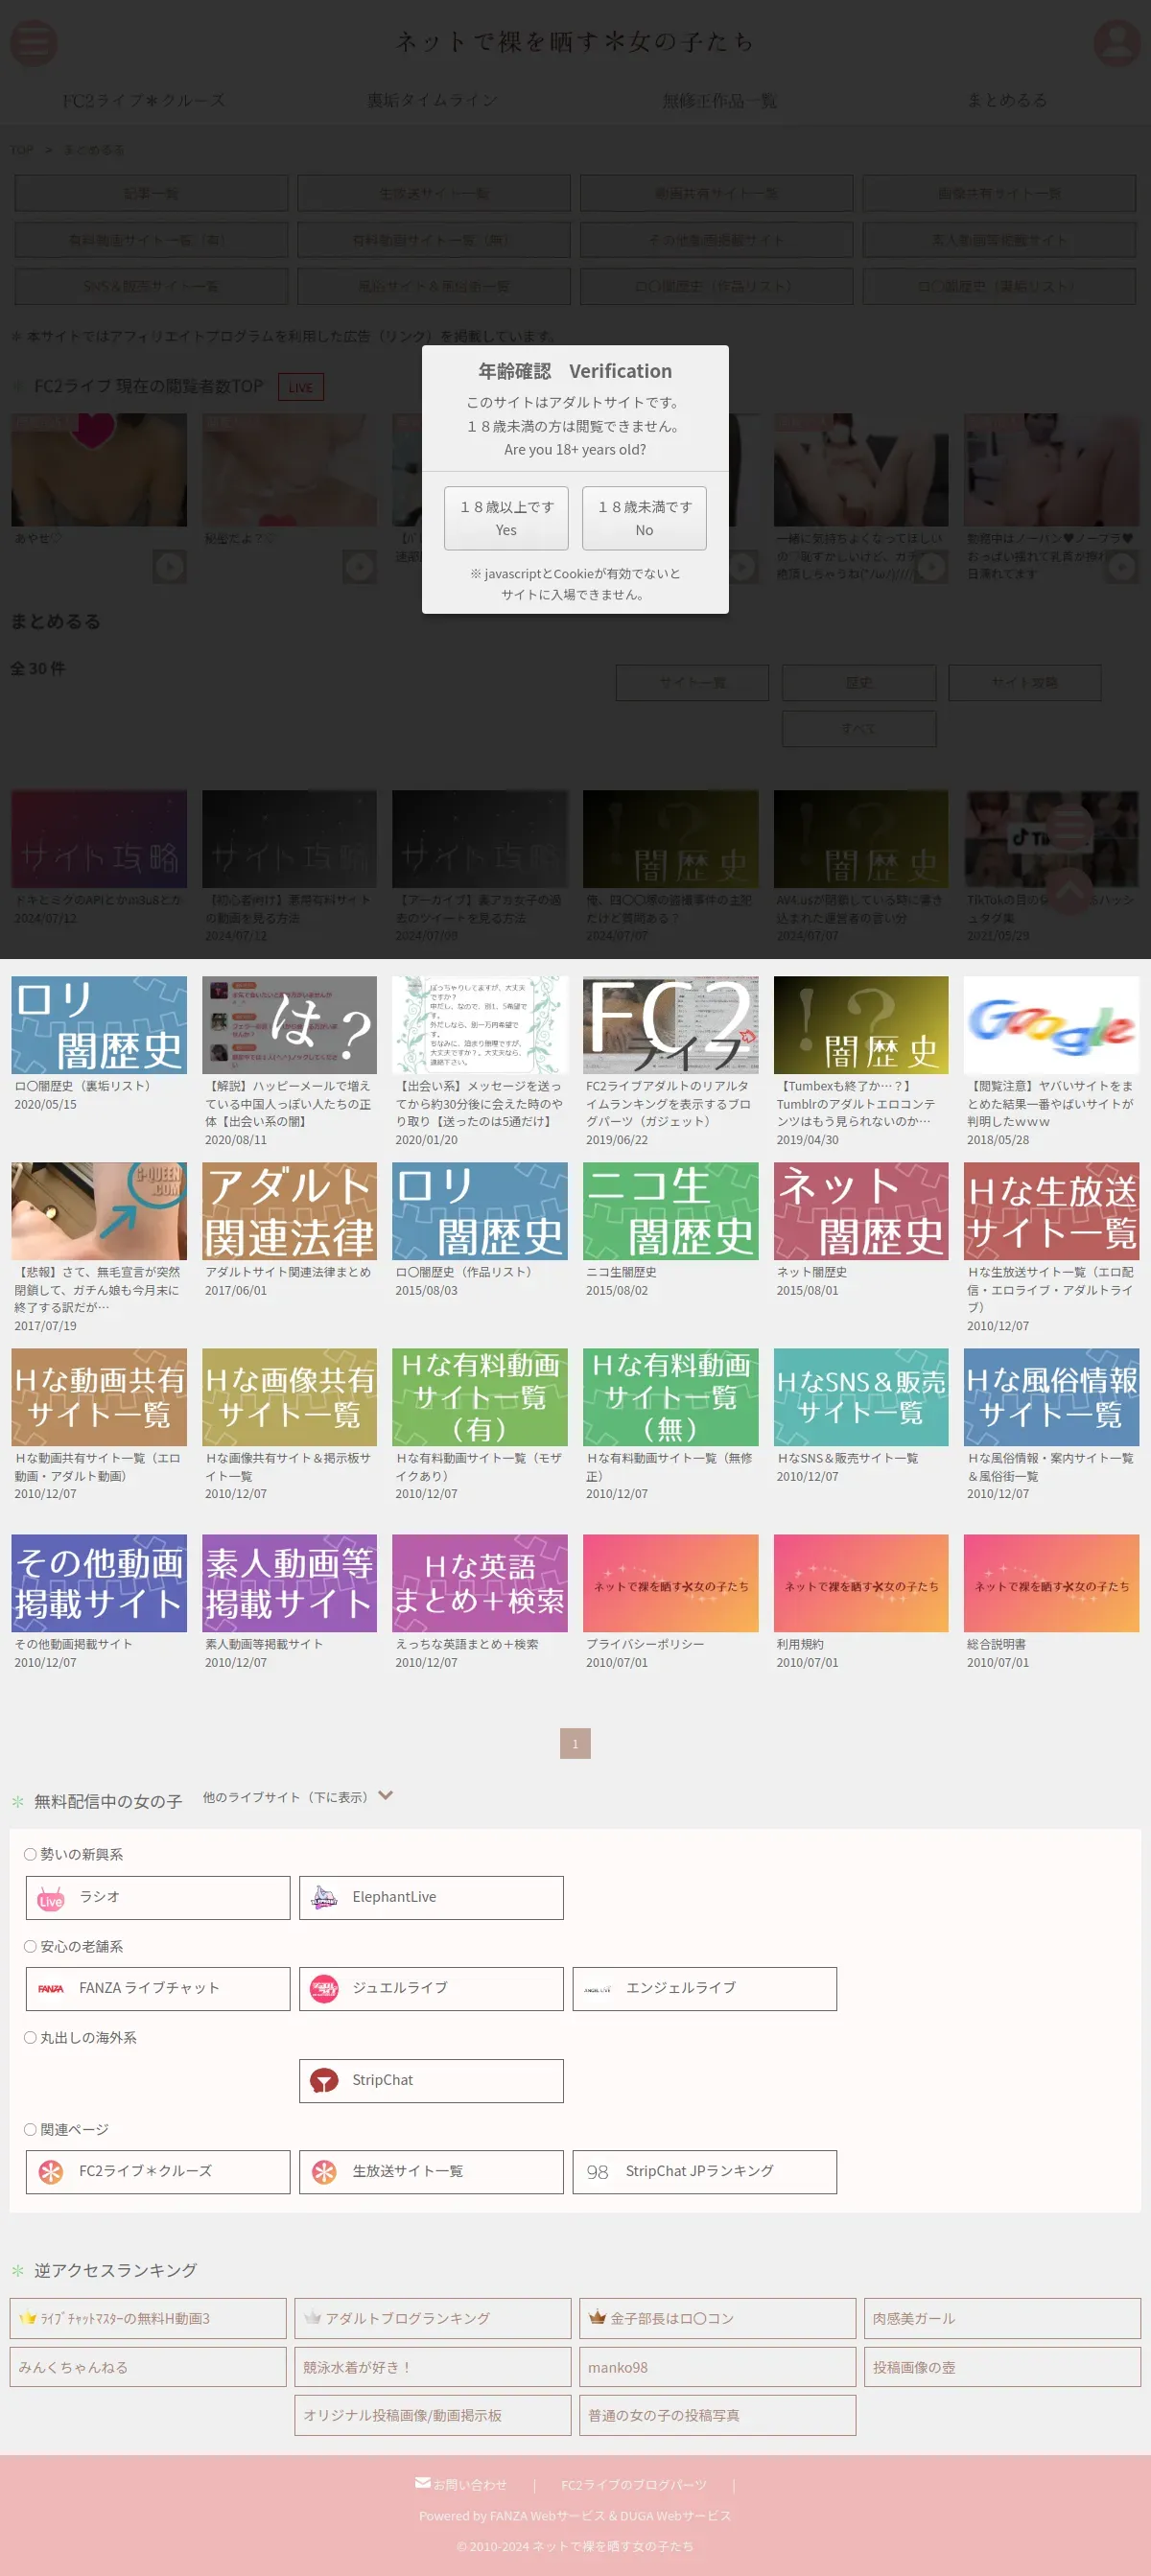
Task: Click the 98 icon beside StripChat JPランキング
Action: coord(598,2172)
